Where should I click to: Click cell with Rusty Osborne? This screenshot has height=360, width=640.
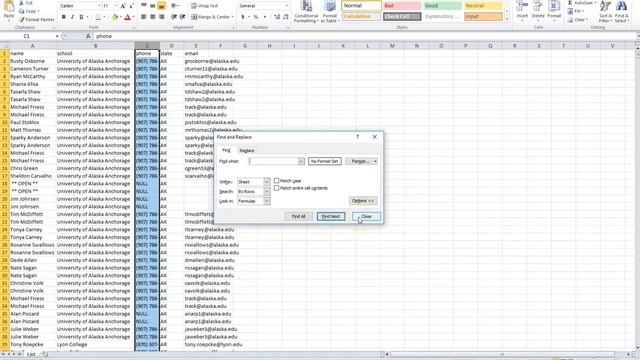tap(32, 61)
